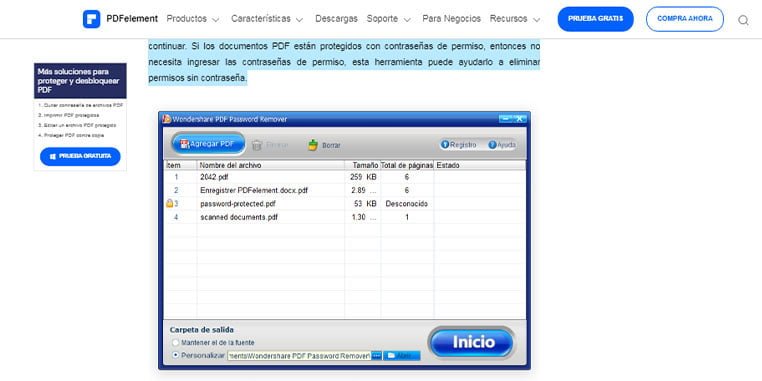Close the PDF Password Remover window
Viewport: 762px width, 381px height.
coord(520,119)
